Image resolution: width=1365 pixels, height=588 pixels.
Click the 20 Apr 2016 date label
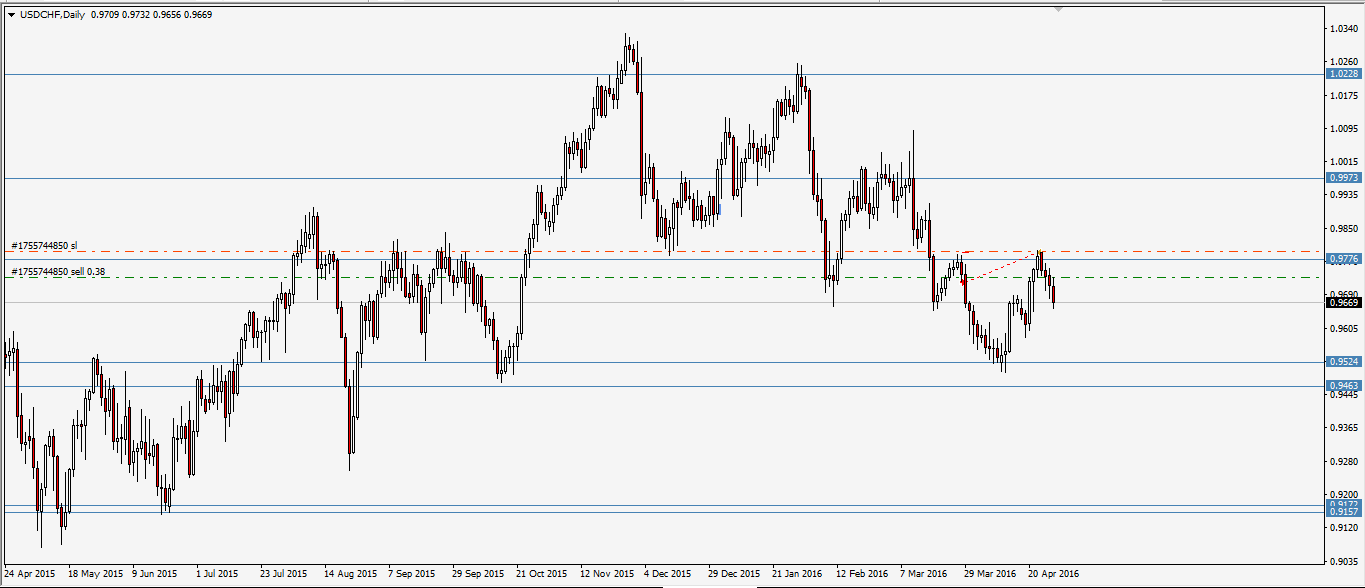tap(1054, 574)
